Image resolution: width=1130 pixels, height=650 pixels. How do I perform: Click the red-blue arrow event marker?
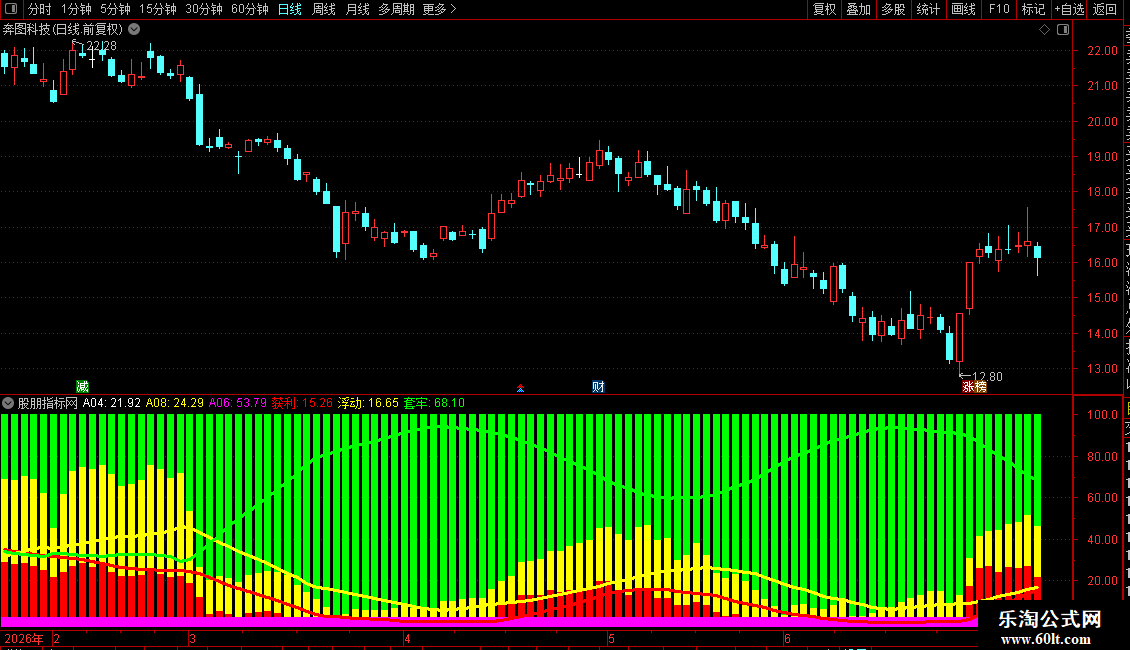(x=520, y=388)
